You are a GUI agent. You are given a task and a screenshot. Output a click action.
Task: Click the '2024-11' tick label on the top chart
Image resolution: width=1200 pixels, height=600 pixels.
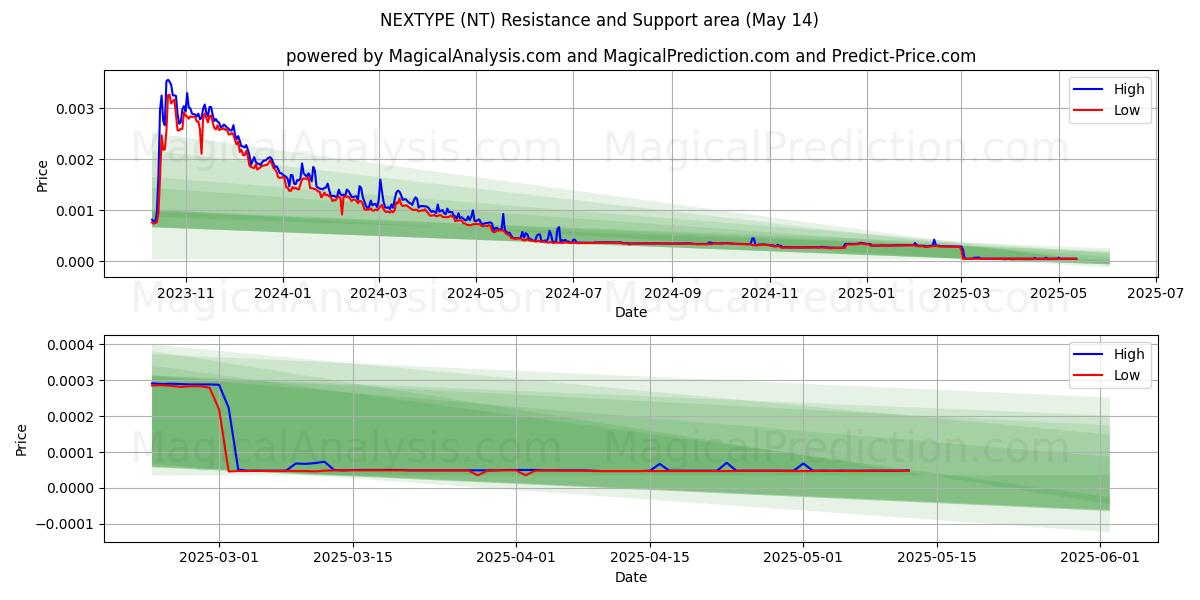click(768, 293)
